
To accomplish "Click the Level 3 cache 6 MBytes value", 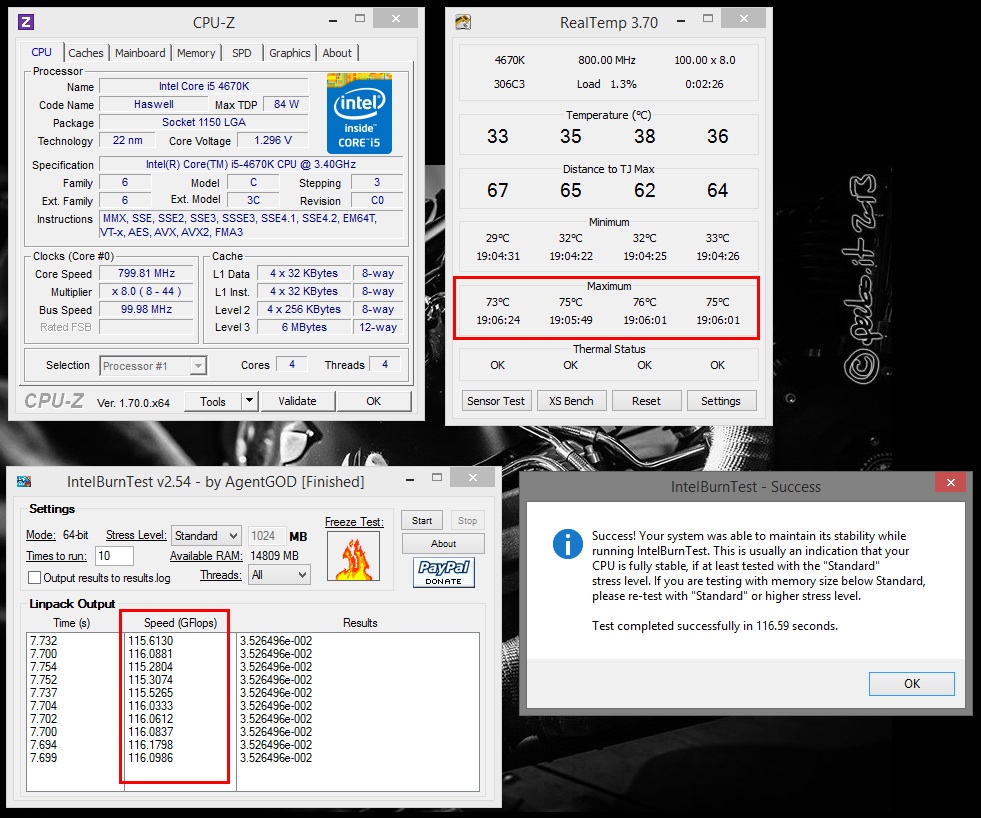I will [x=304, y=327].
